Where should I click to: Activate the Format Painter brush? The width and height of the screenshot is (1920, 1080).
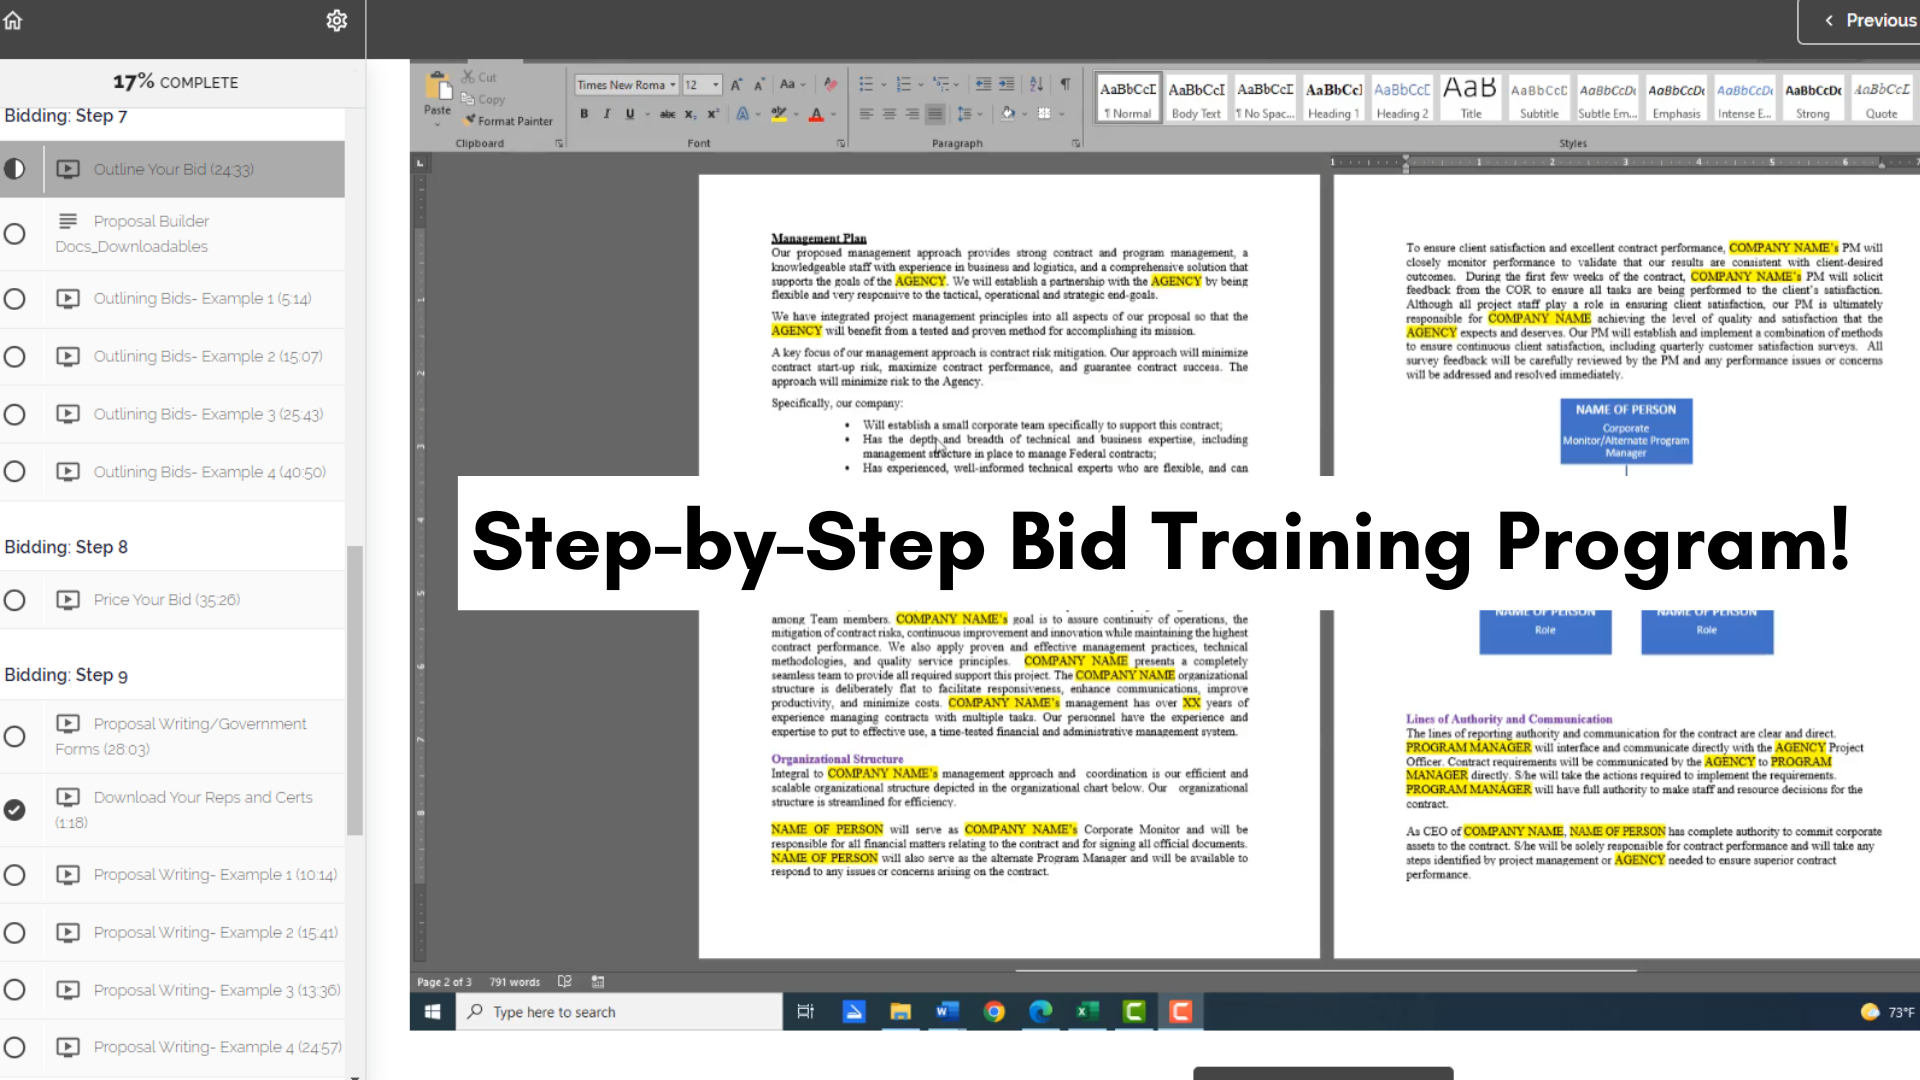pos(508,120)
